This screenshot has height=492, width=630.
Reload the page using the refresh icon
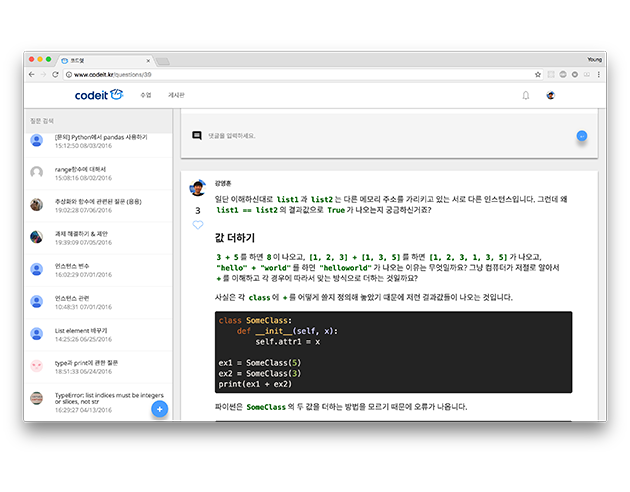tap(56, 74)
